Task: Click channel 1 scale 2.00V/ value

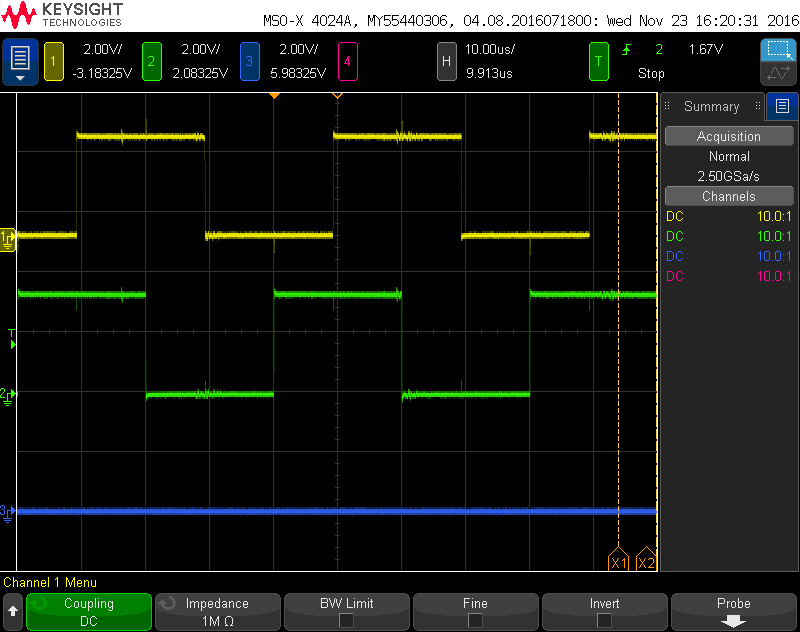Action: (x=103, y=49)
